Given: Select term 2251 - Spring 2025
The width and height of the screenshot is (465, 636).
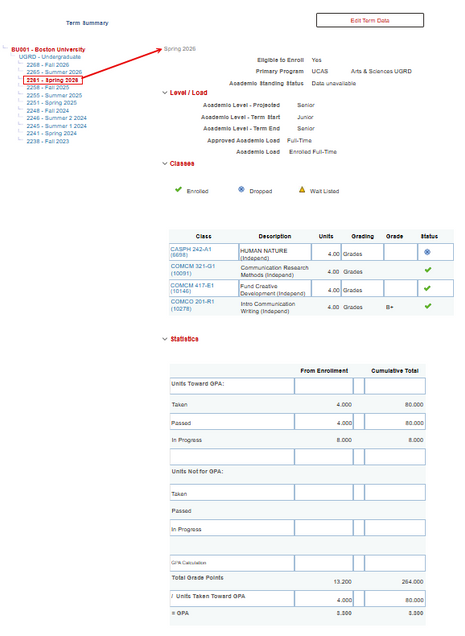Looking at the screenshot, I should (x=52, y=103).
